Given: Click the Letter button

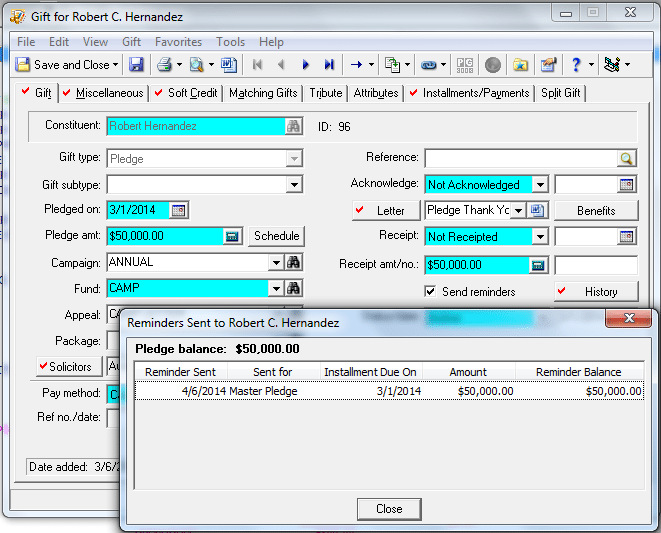Looking at the screenshot, I should click(x=386, y=210).
